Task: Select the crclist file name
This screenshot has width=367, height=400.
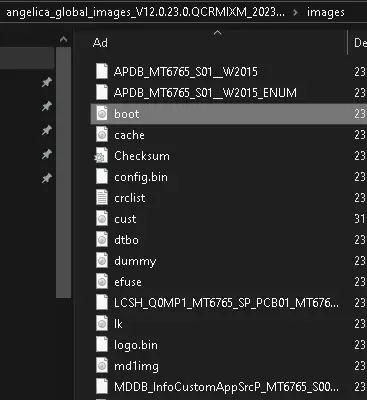Action: pos(130,198)
